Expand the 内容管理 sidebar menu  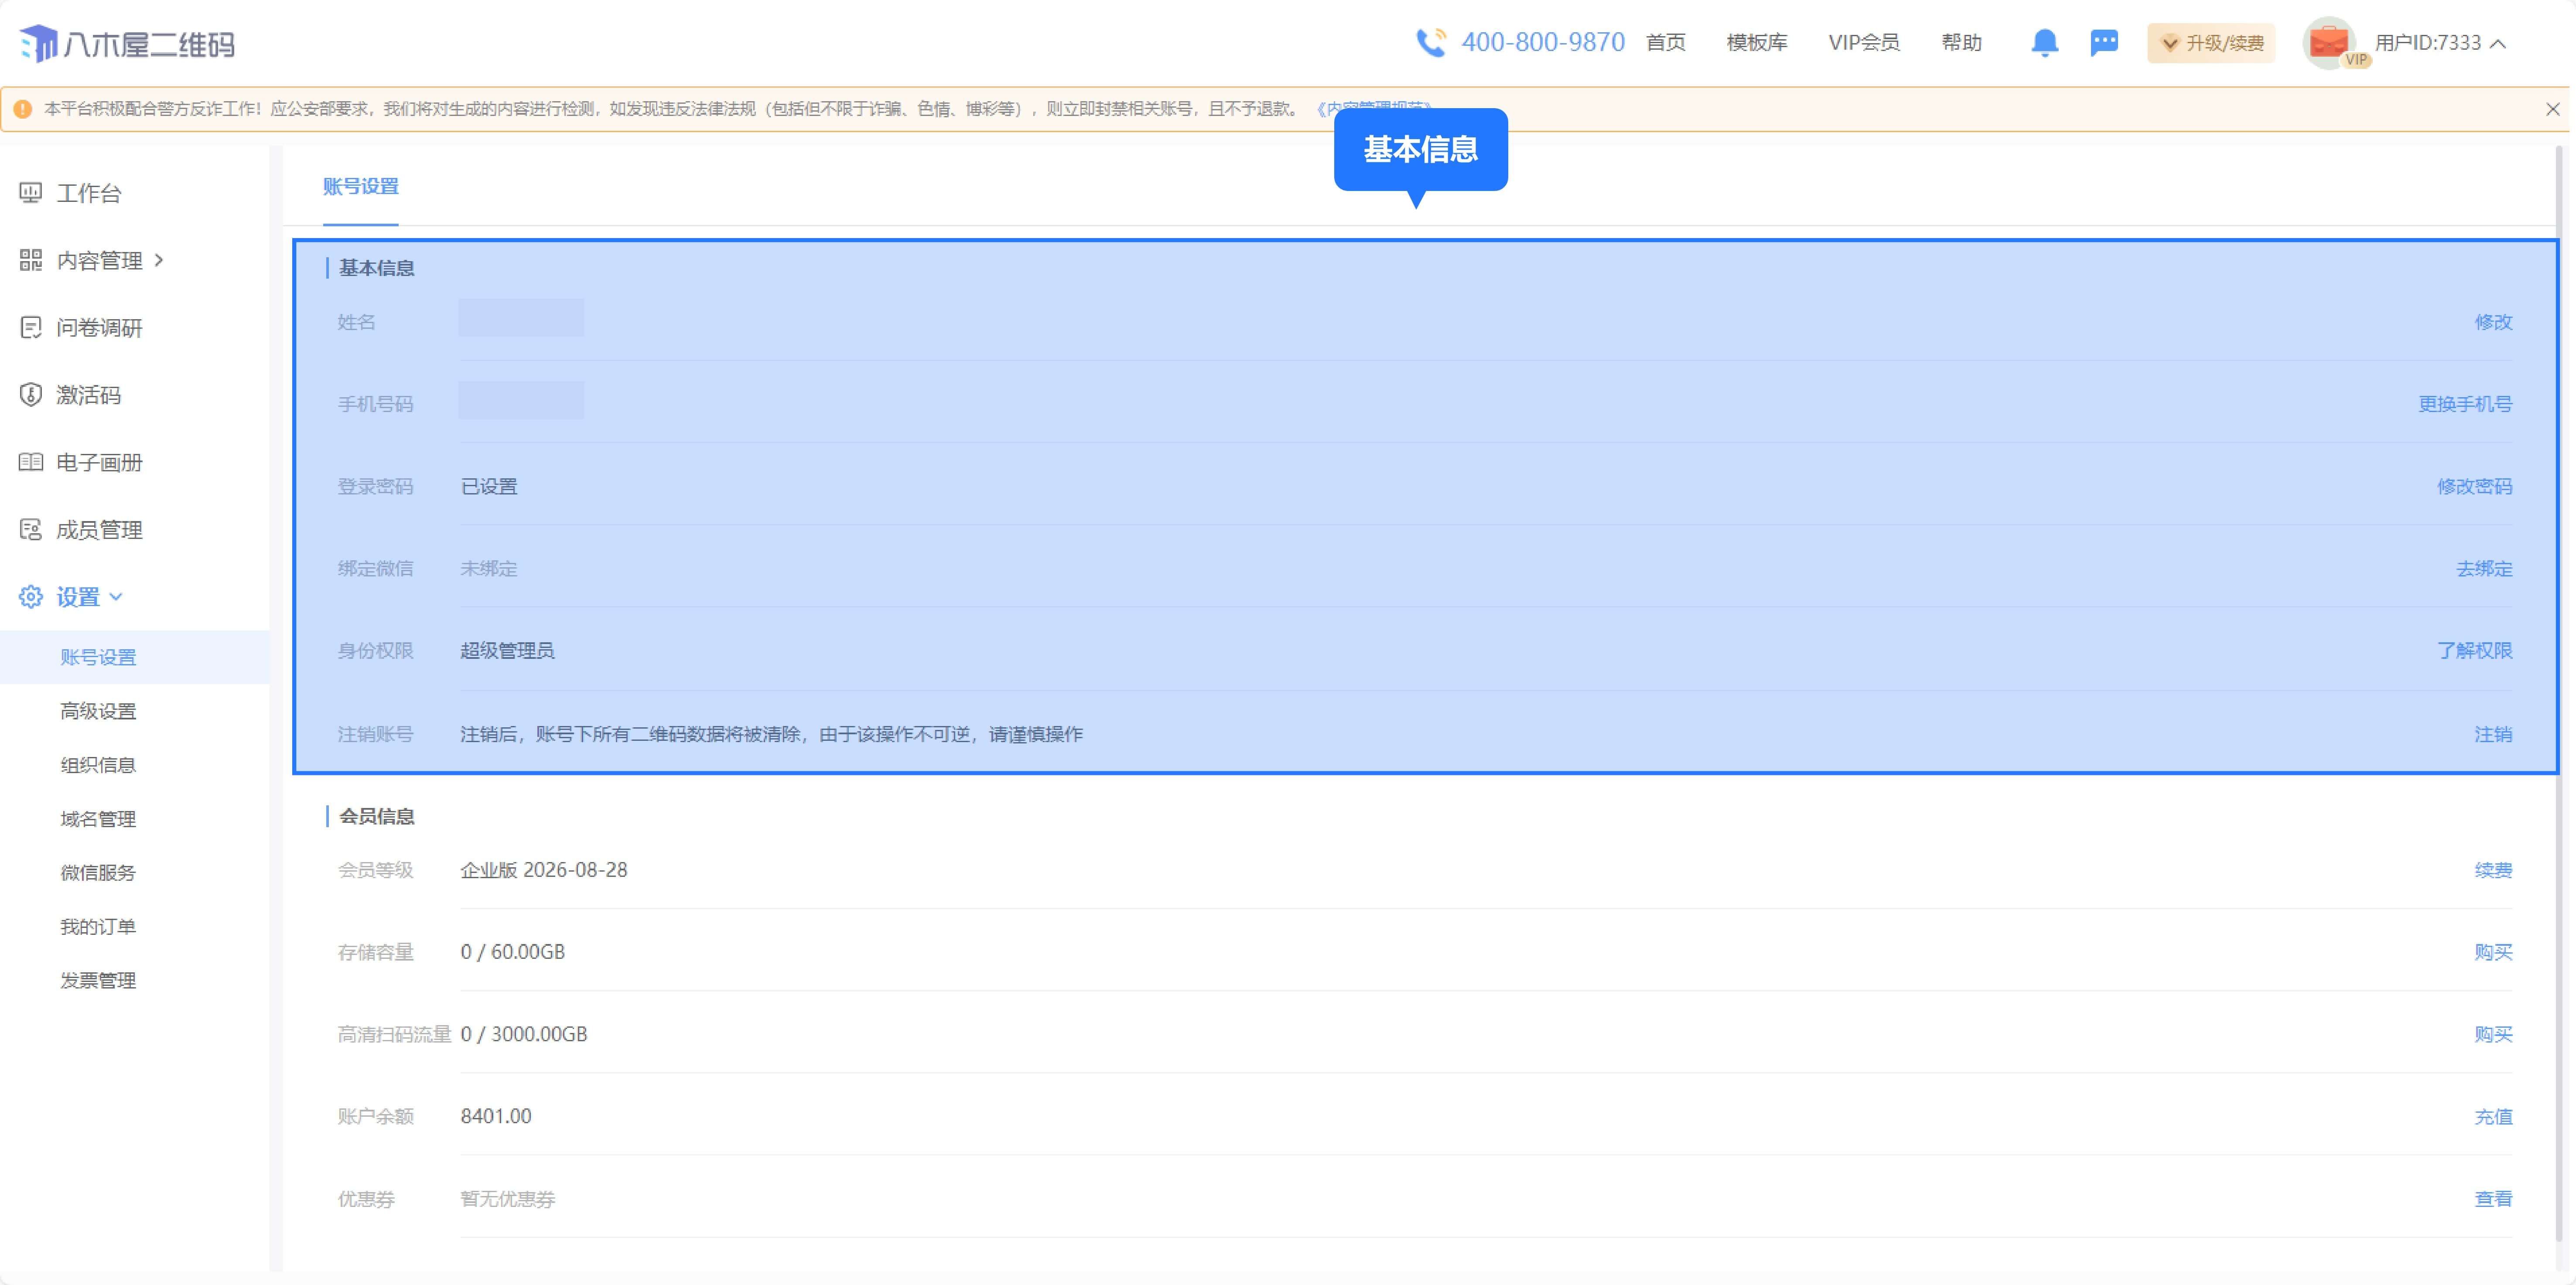[x=100, y=260]
